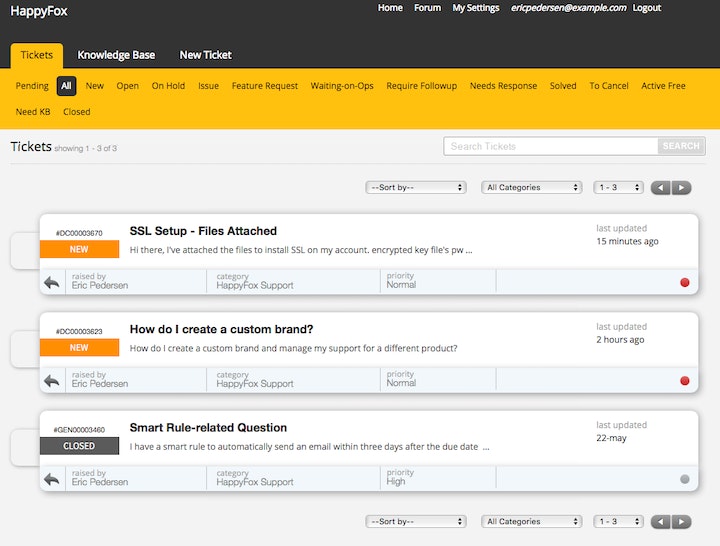Click reply arrow on Smart Rule ticket
Screen dimensions: 720x546
coord(52,479)
